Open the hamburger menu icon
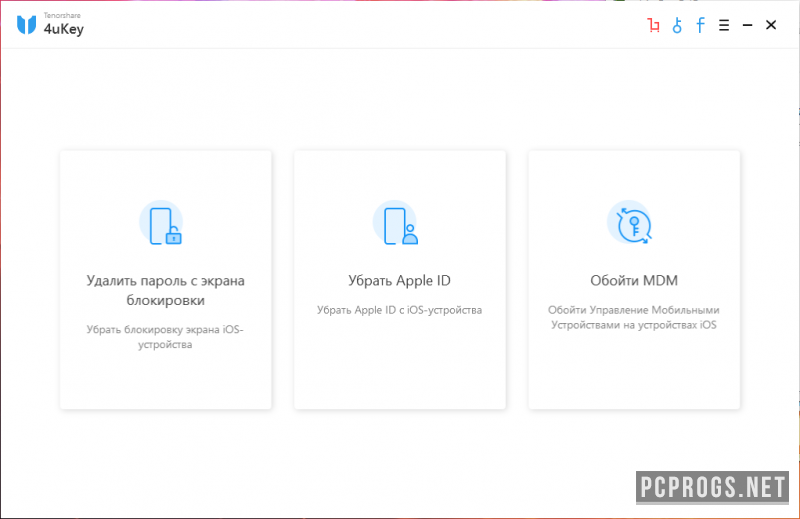The image size is (800, 519). [x=724, y=25]
